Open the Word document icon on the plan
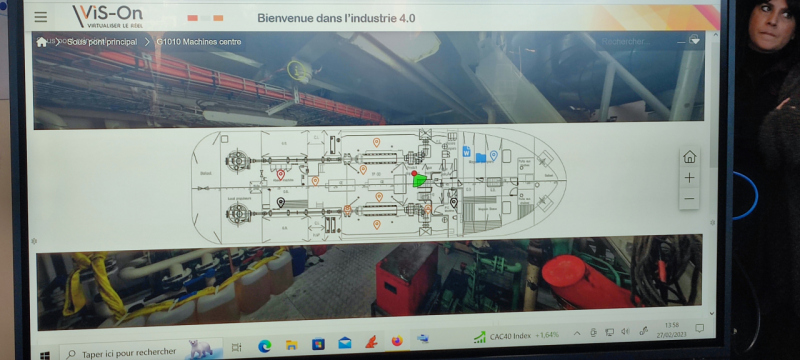The image size is (800, 360). [466, 151]
